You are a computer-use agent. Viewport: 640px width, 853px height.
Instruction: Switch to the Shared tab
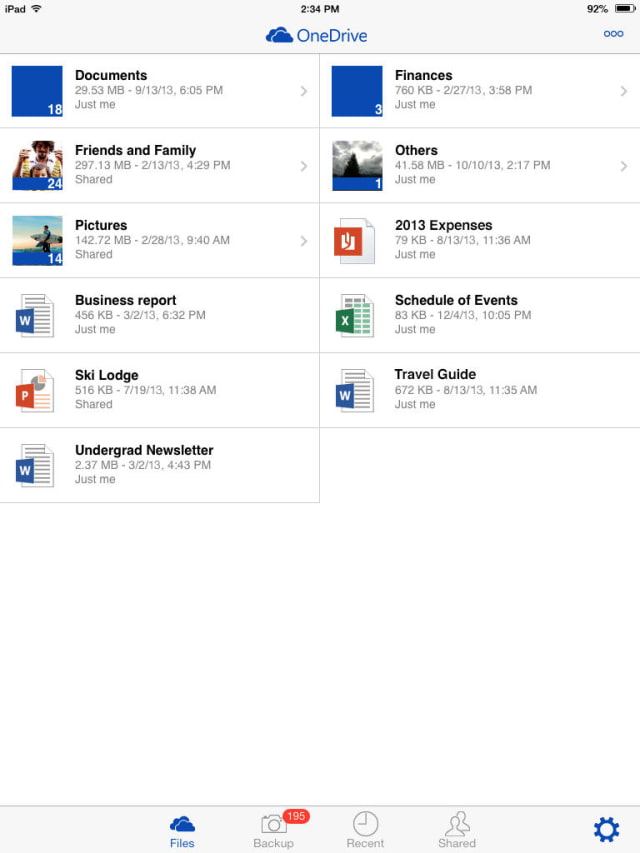coord(457,829)
